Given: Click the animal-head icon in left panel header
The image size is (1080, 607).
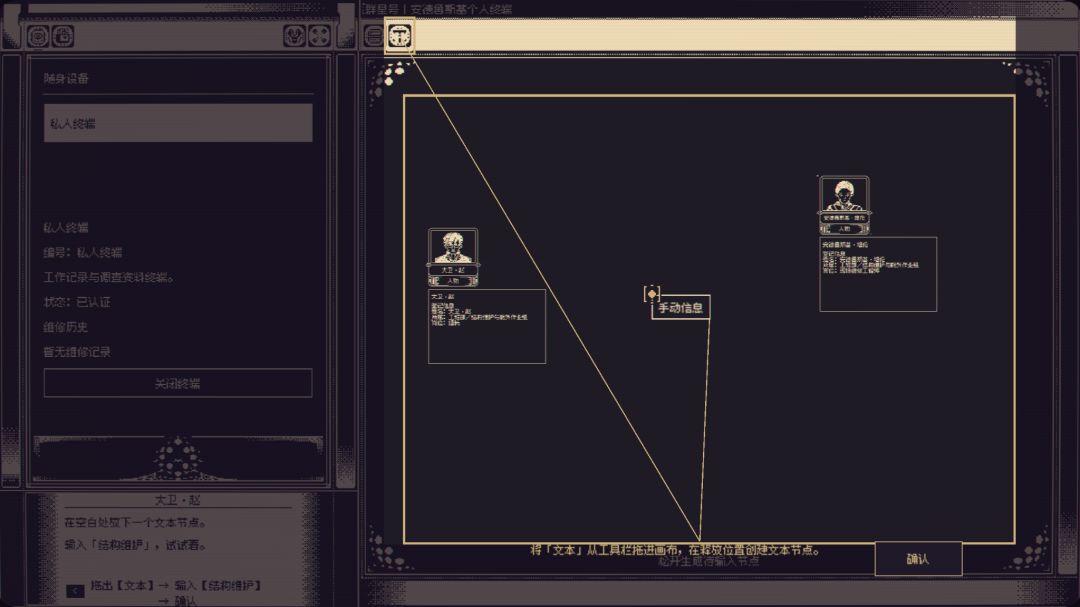Looking at the screenshot, I should pos(294,36).
